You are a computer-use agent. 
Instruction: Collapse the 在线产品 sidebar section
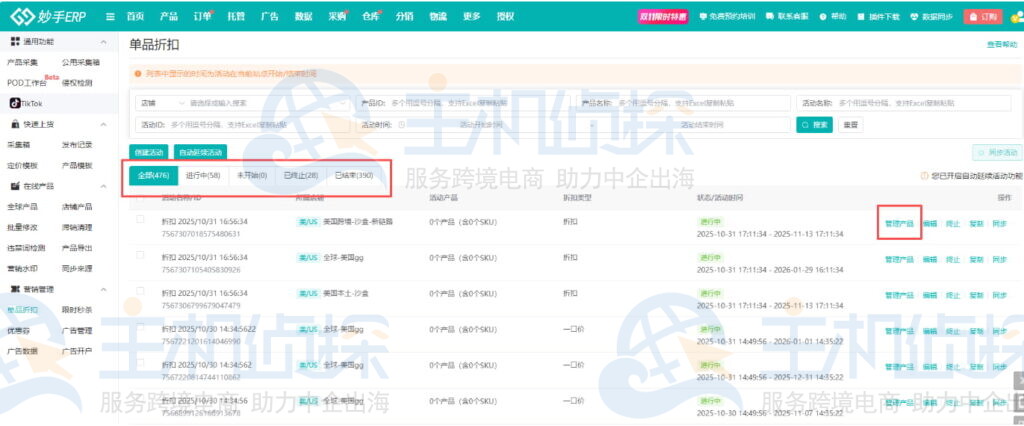(103, 186)
